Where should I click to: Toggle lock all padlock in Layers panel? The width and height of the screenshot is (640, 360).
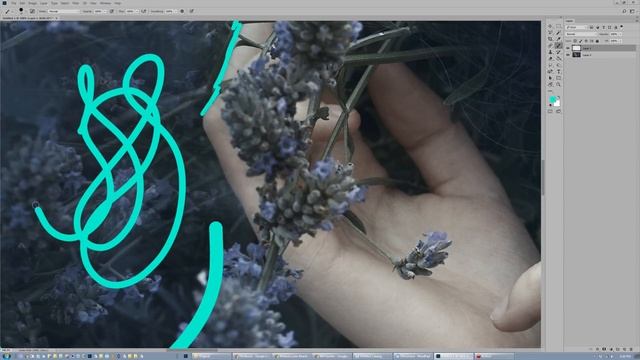point(597,41)
